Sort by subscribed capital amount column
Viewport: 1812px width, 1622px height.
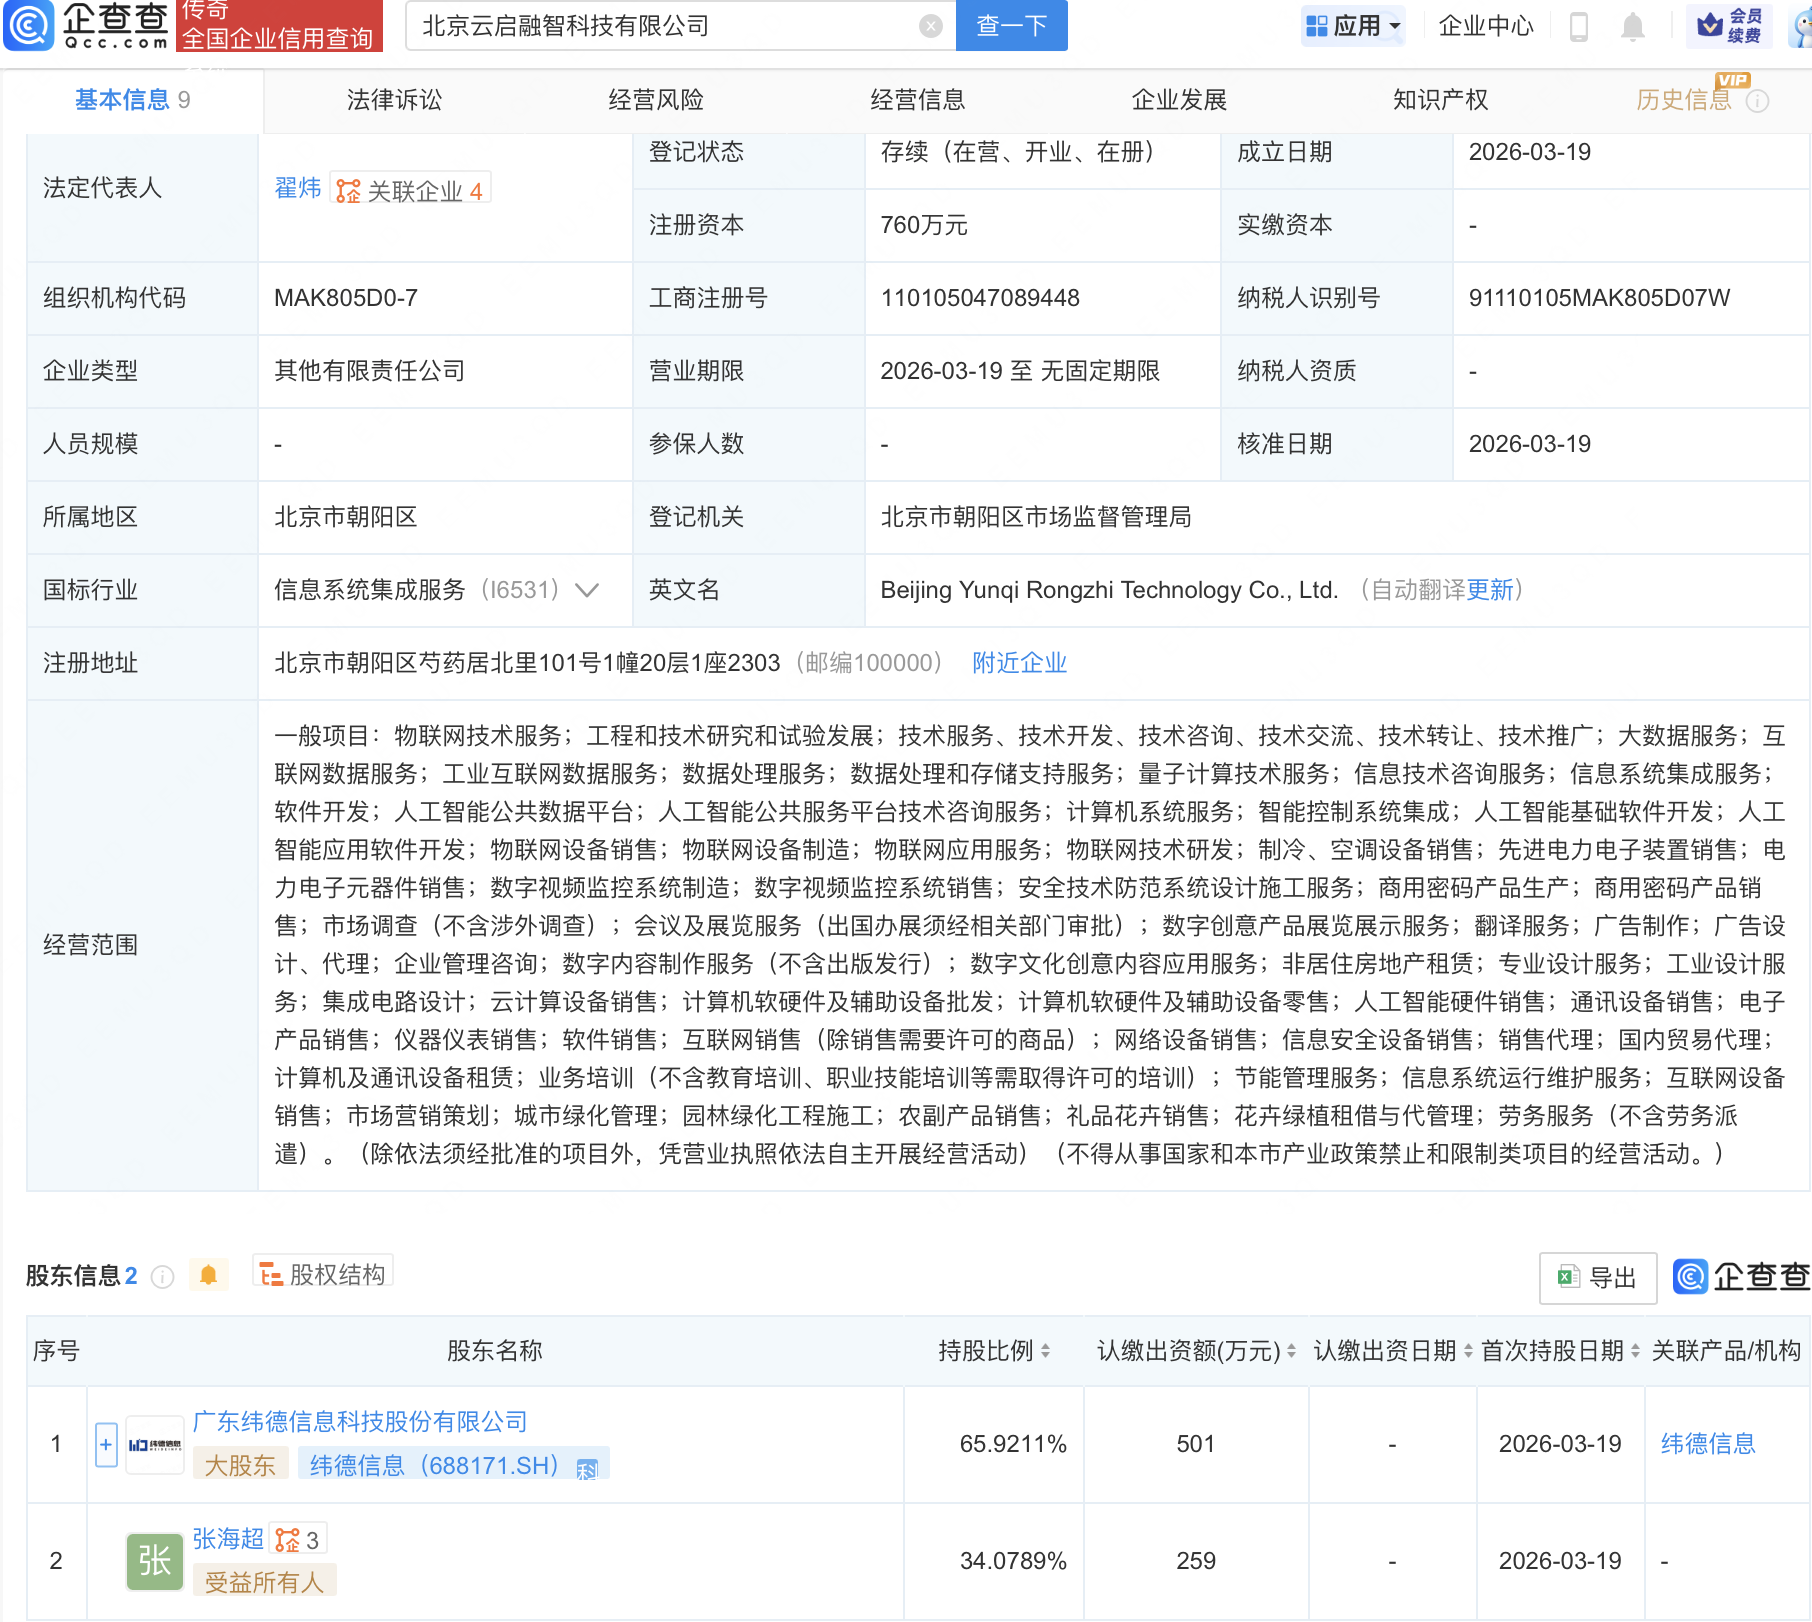pos(1291,1351)
